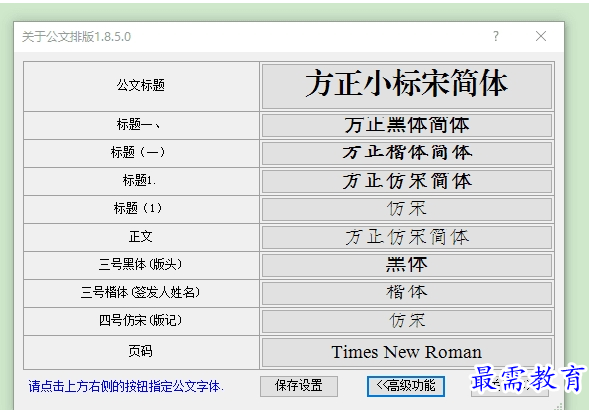Viewport: 593px width, 410px height.
Task: Click the 标题（一） label cell
Action: point(141,153)
